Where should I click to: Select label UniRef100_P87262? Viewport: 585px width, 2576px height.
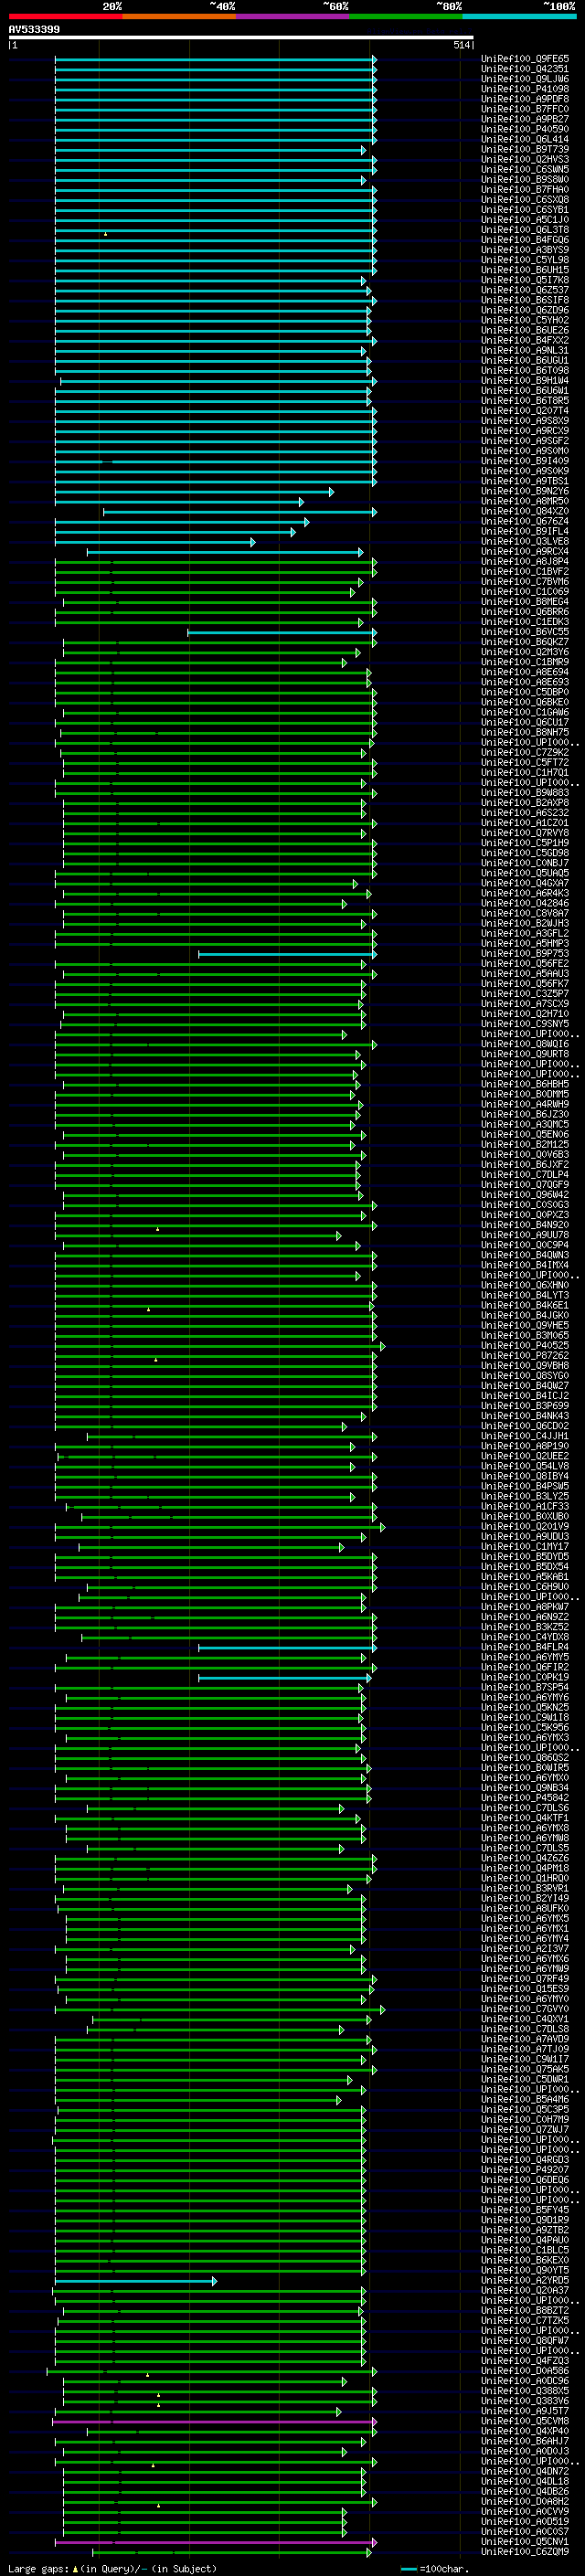click(525, 1355)
